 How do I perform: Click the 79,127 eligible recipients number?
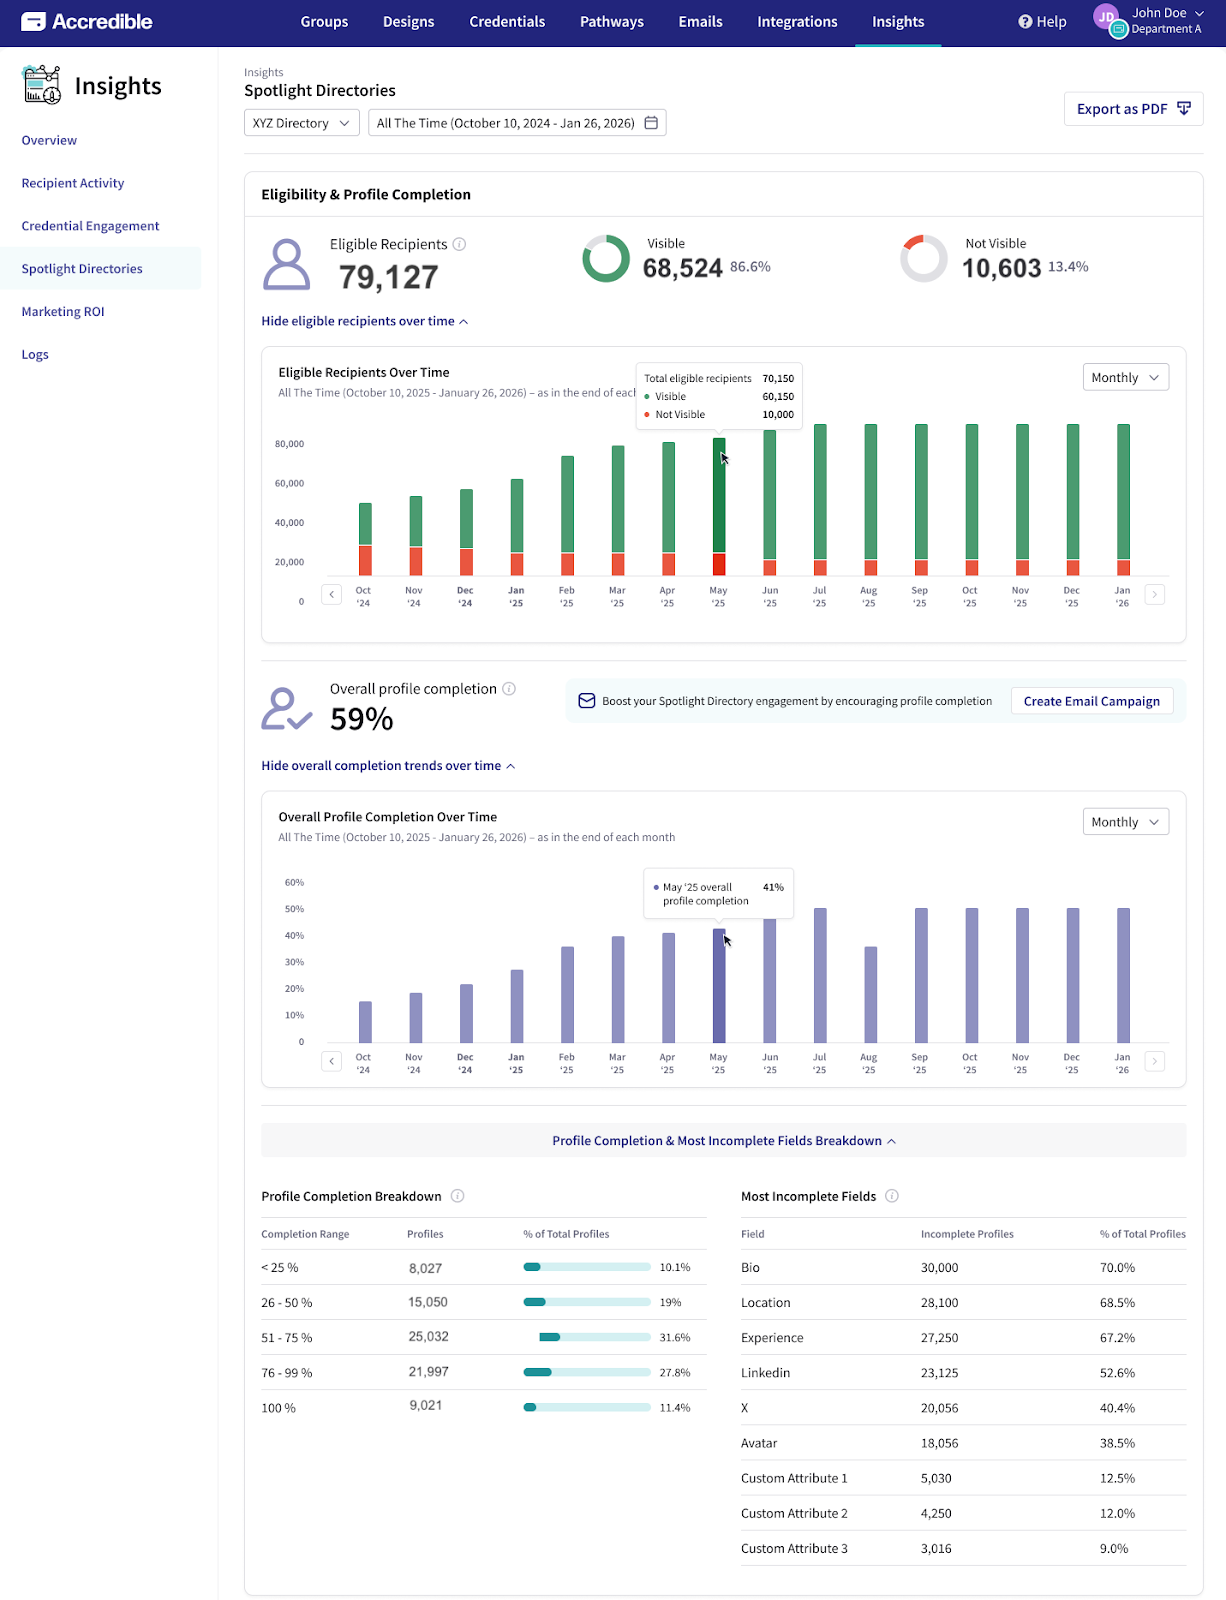(389, 277)
